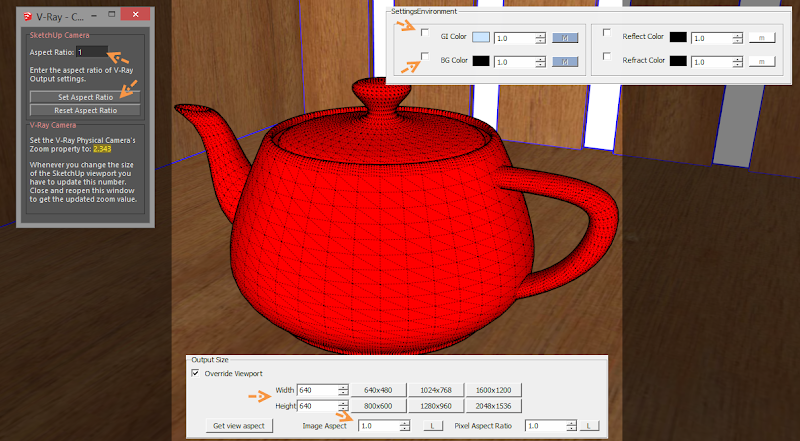The width and height of the screenshot is (800, 441).
Task: Open the Refract Color swatch picker
Action: [678, 61]
